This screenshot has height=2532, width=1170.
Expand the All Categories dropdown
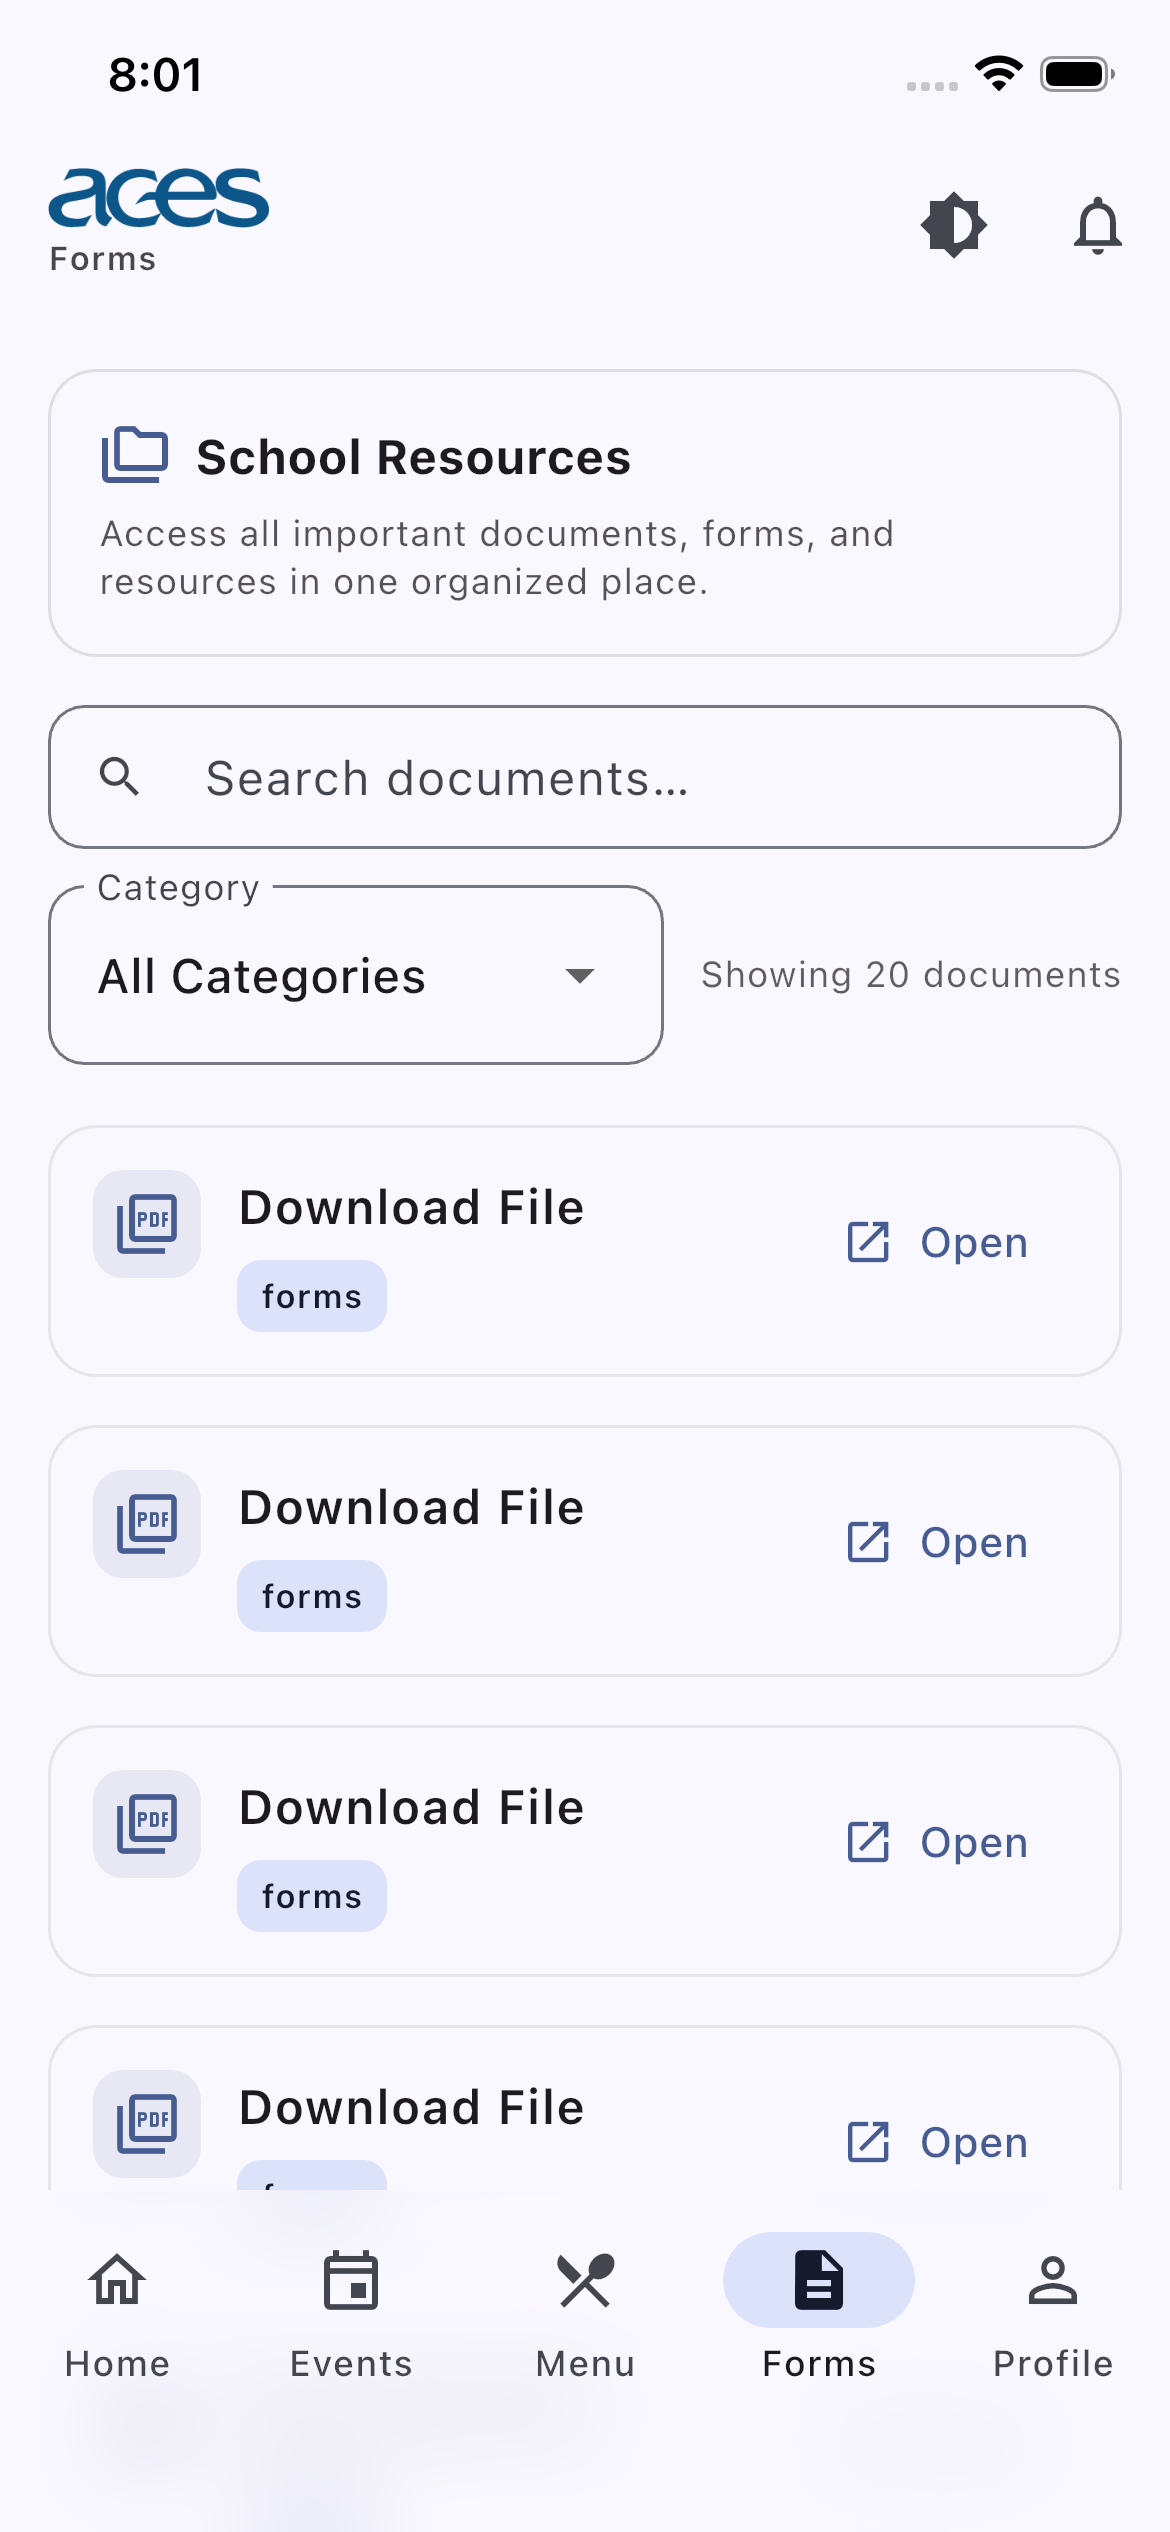tap(356, 975)
